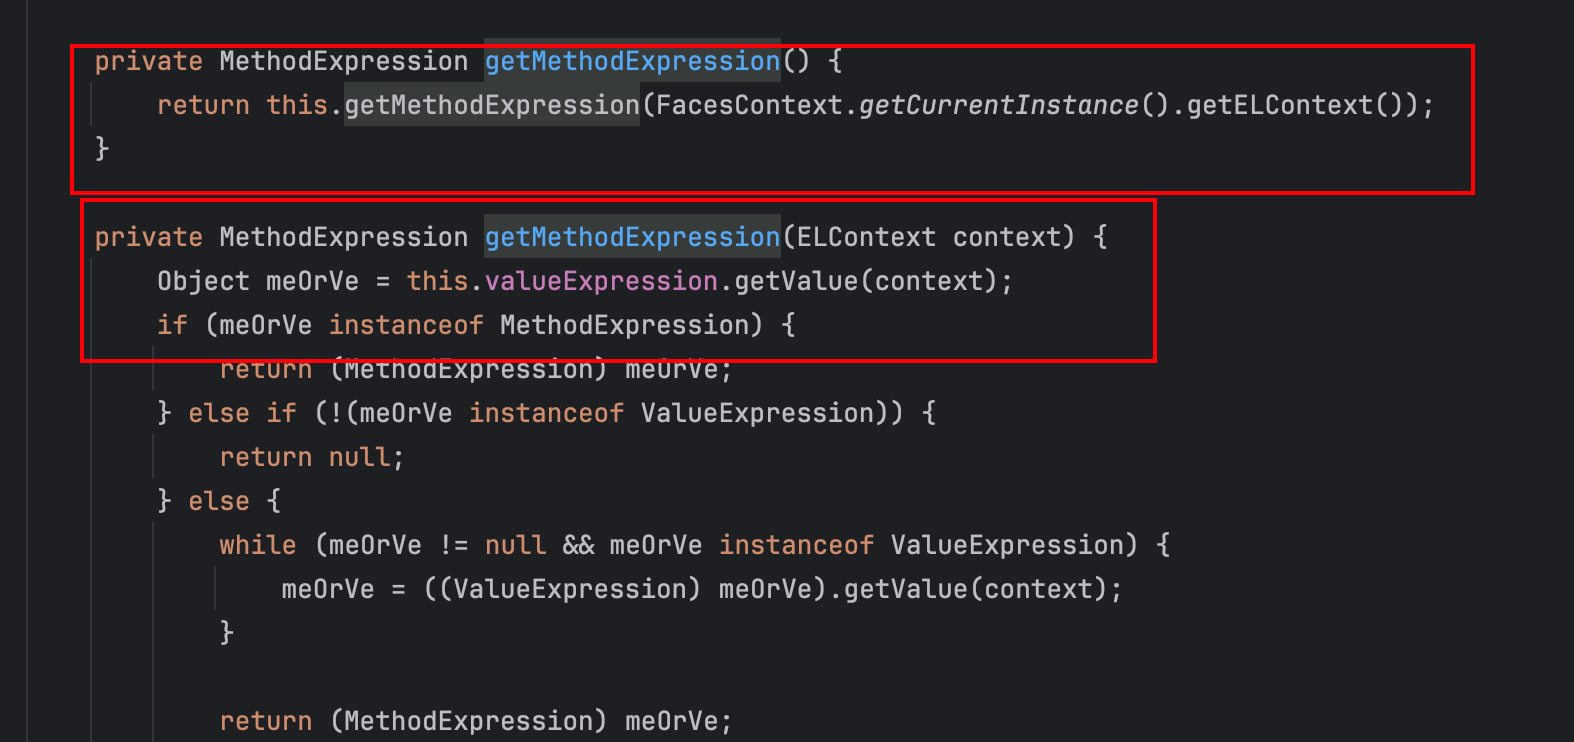
Task: Click ValueExpression in the else-if condition
Action: click(757, 413)
